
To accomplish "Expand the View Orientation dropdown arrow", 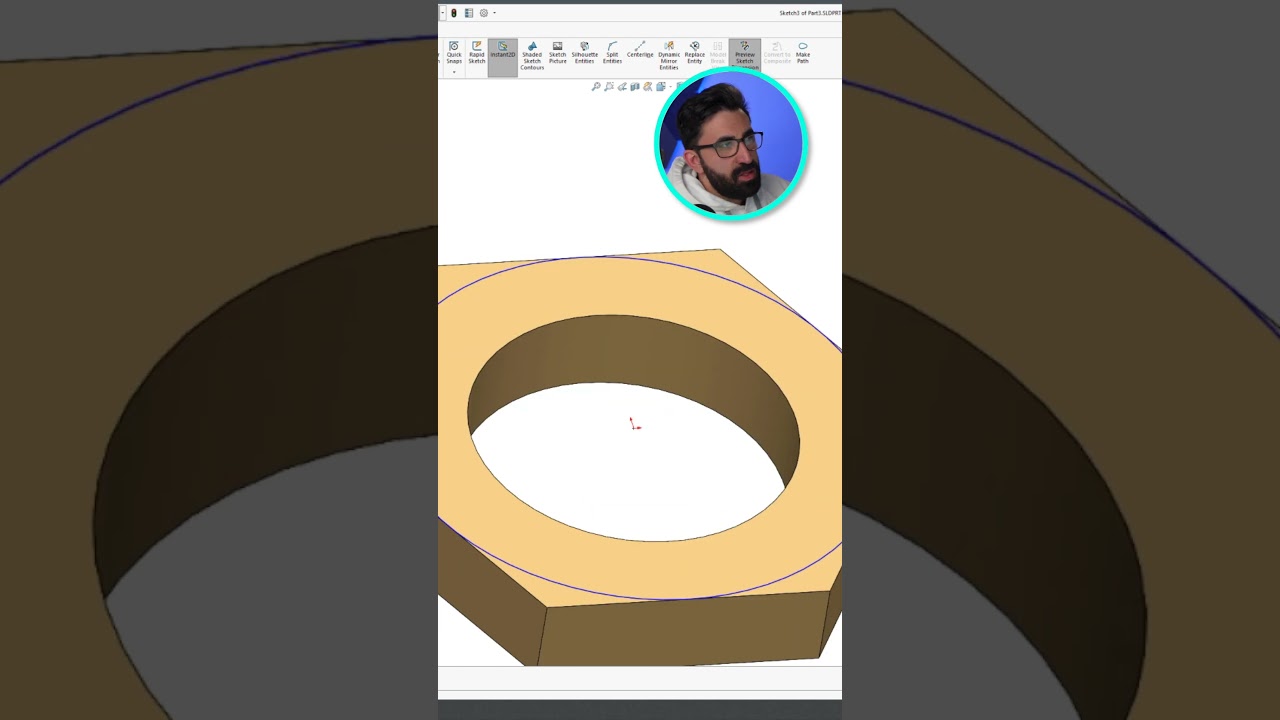I will [x=670, y=87].
